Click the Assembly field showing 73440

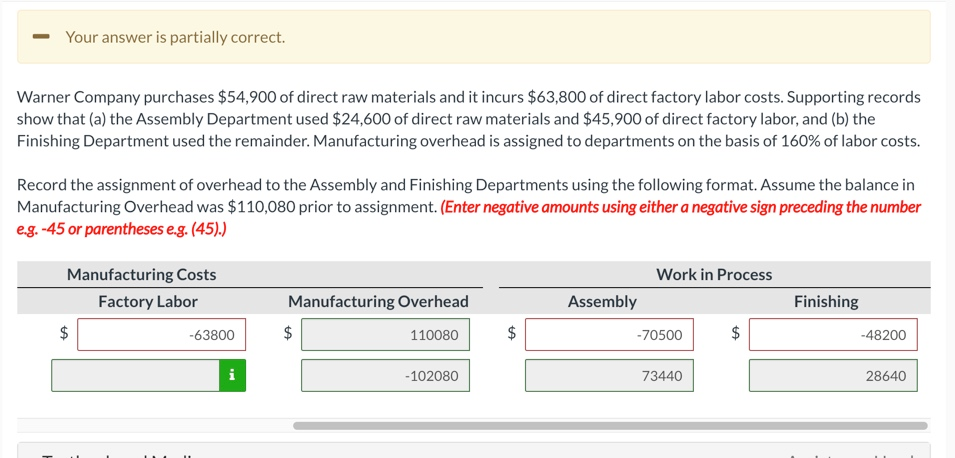coord(609,376)
